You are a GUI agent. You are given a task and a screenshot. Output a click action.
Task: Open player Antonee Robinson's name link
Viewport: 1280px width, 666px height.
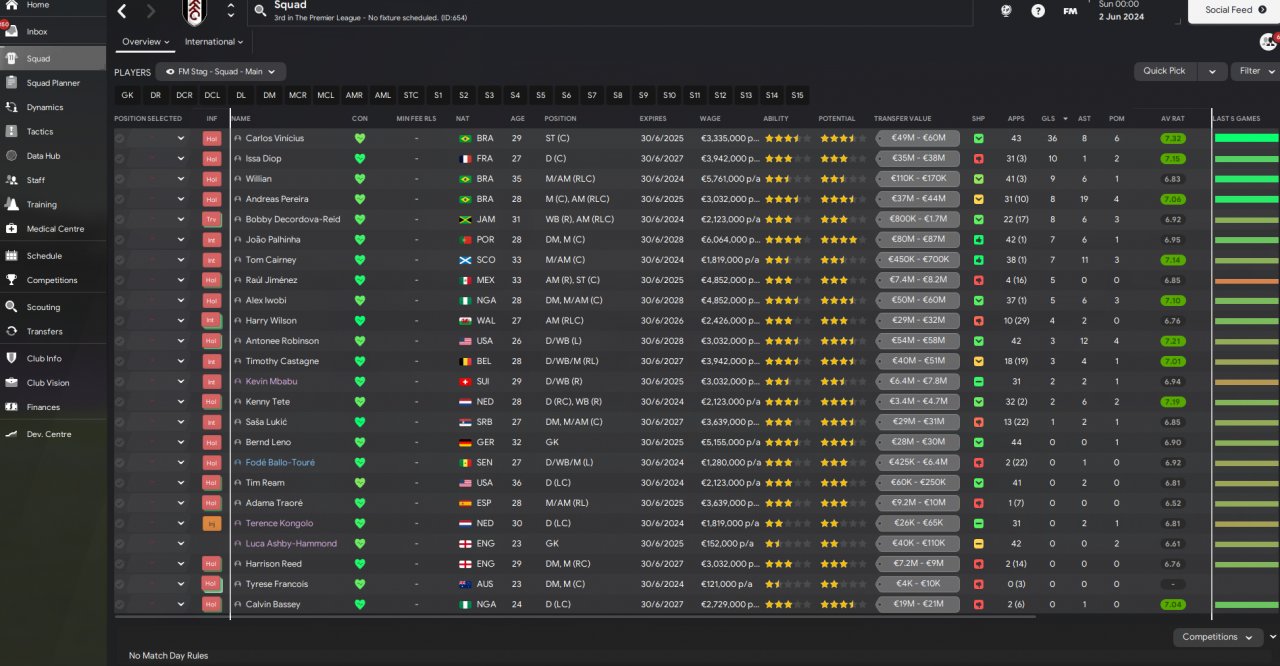(282, 341)
